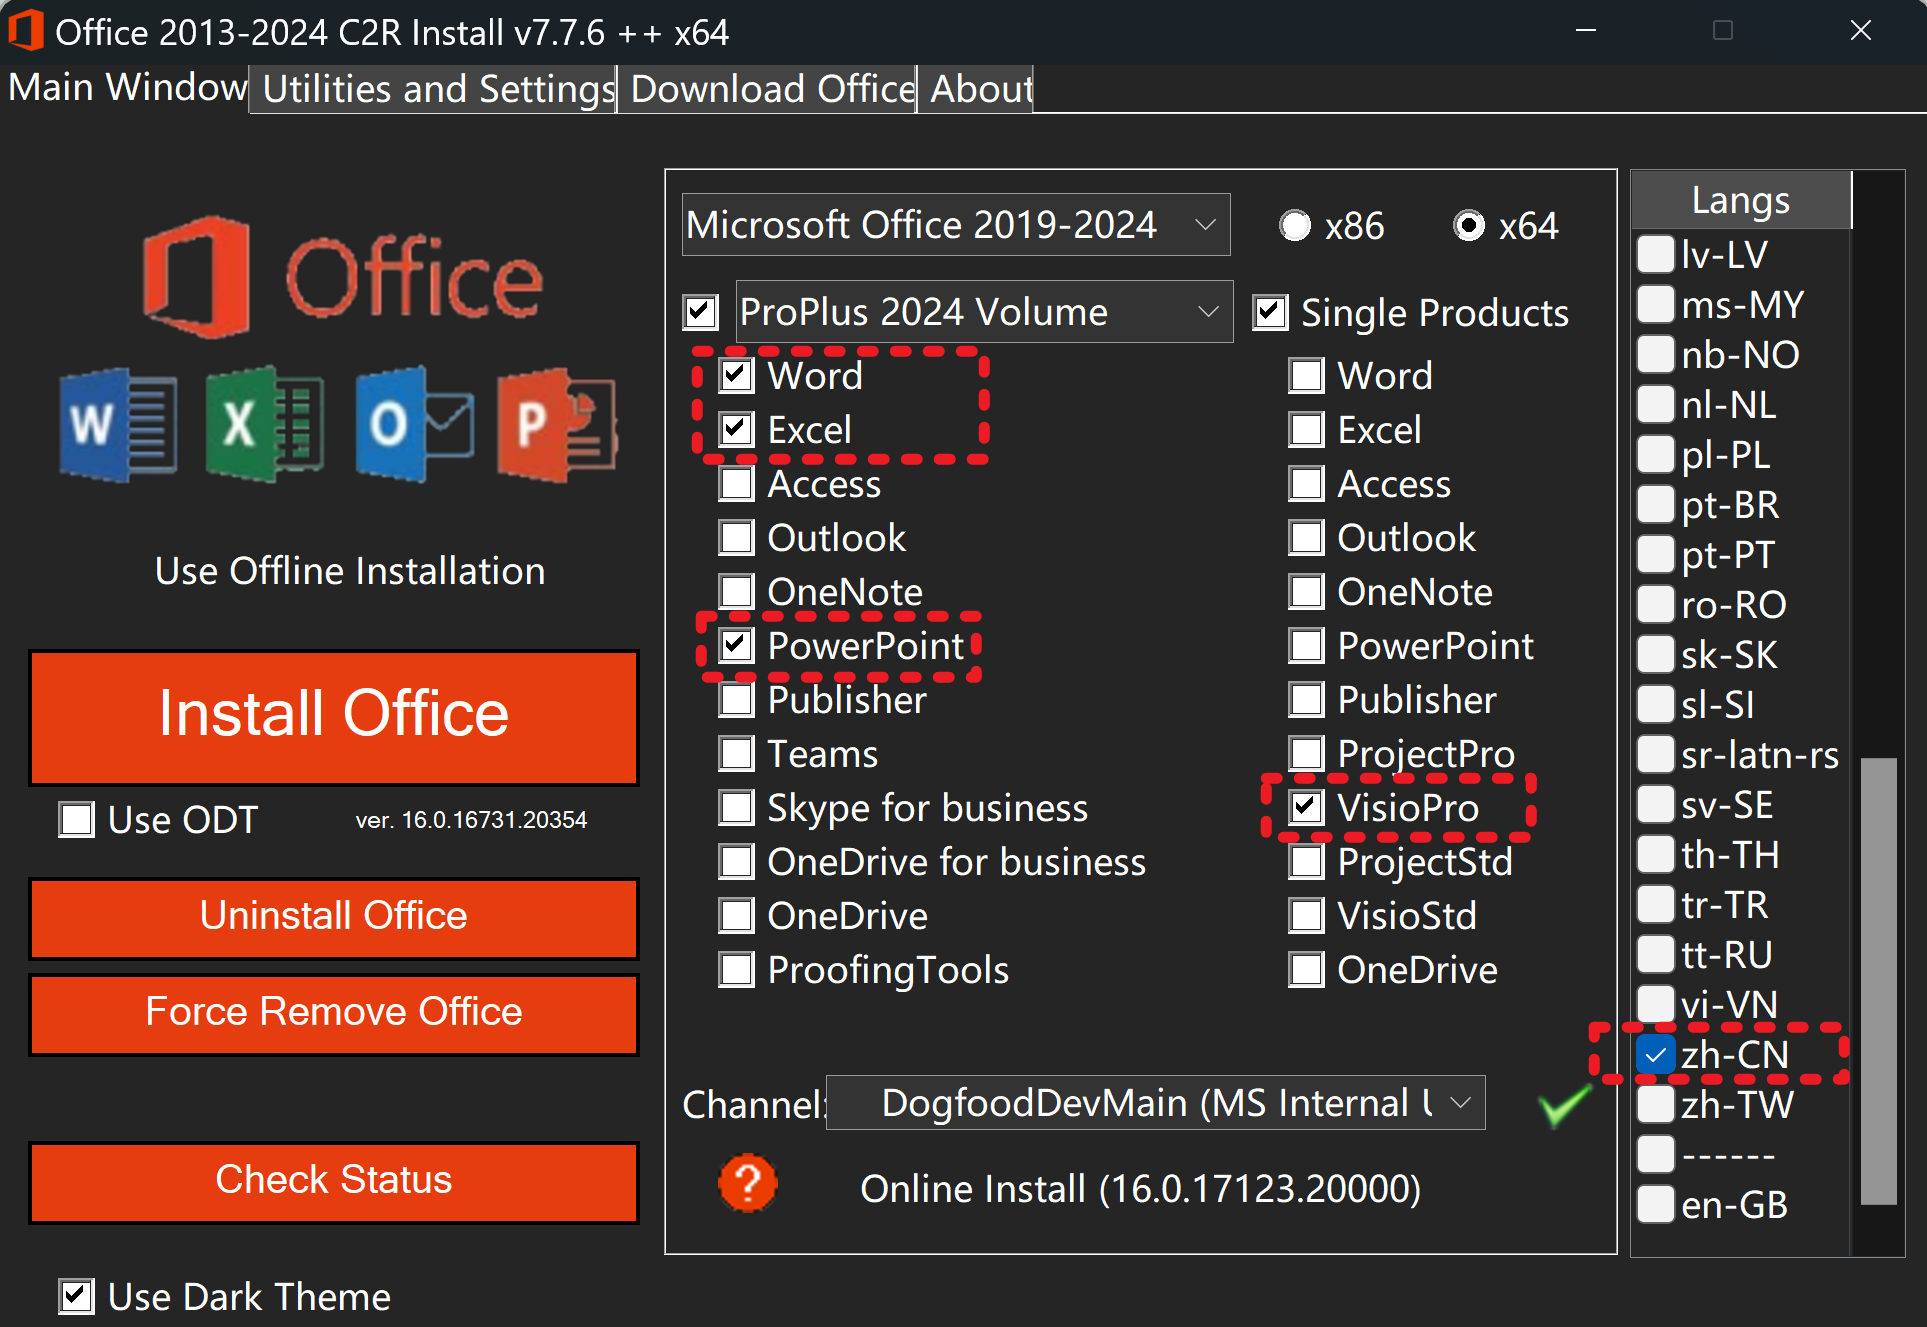Click the Office icon in the title bar
Screen dimensions: 1927x1327
[26, 31]
